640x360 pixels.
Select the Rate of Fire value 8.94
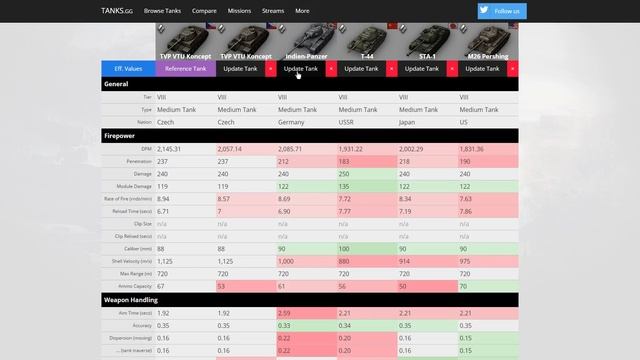(x=163, y=199)
